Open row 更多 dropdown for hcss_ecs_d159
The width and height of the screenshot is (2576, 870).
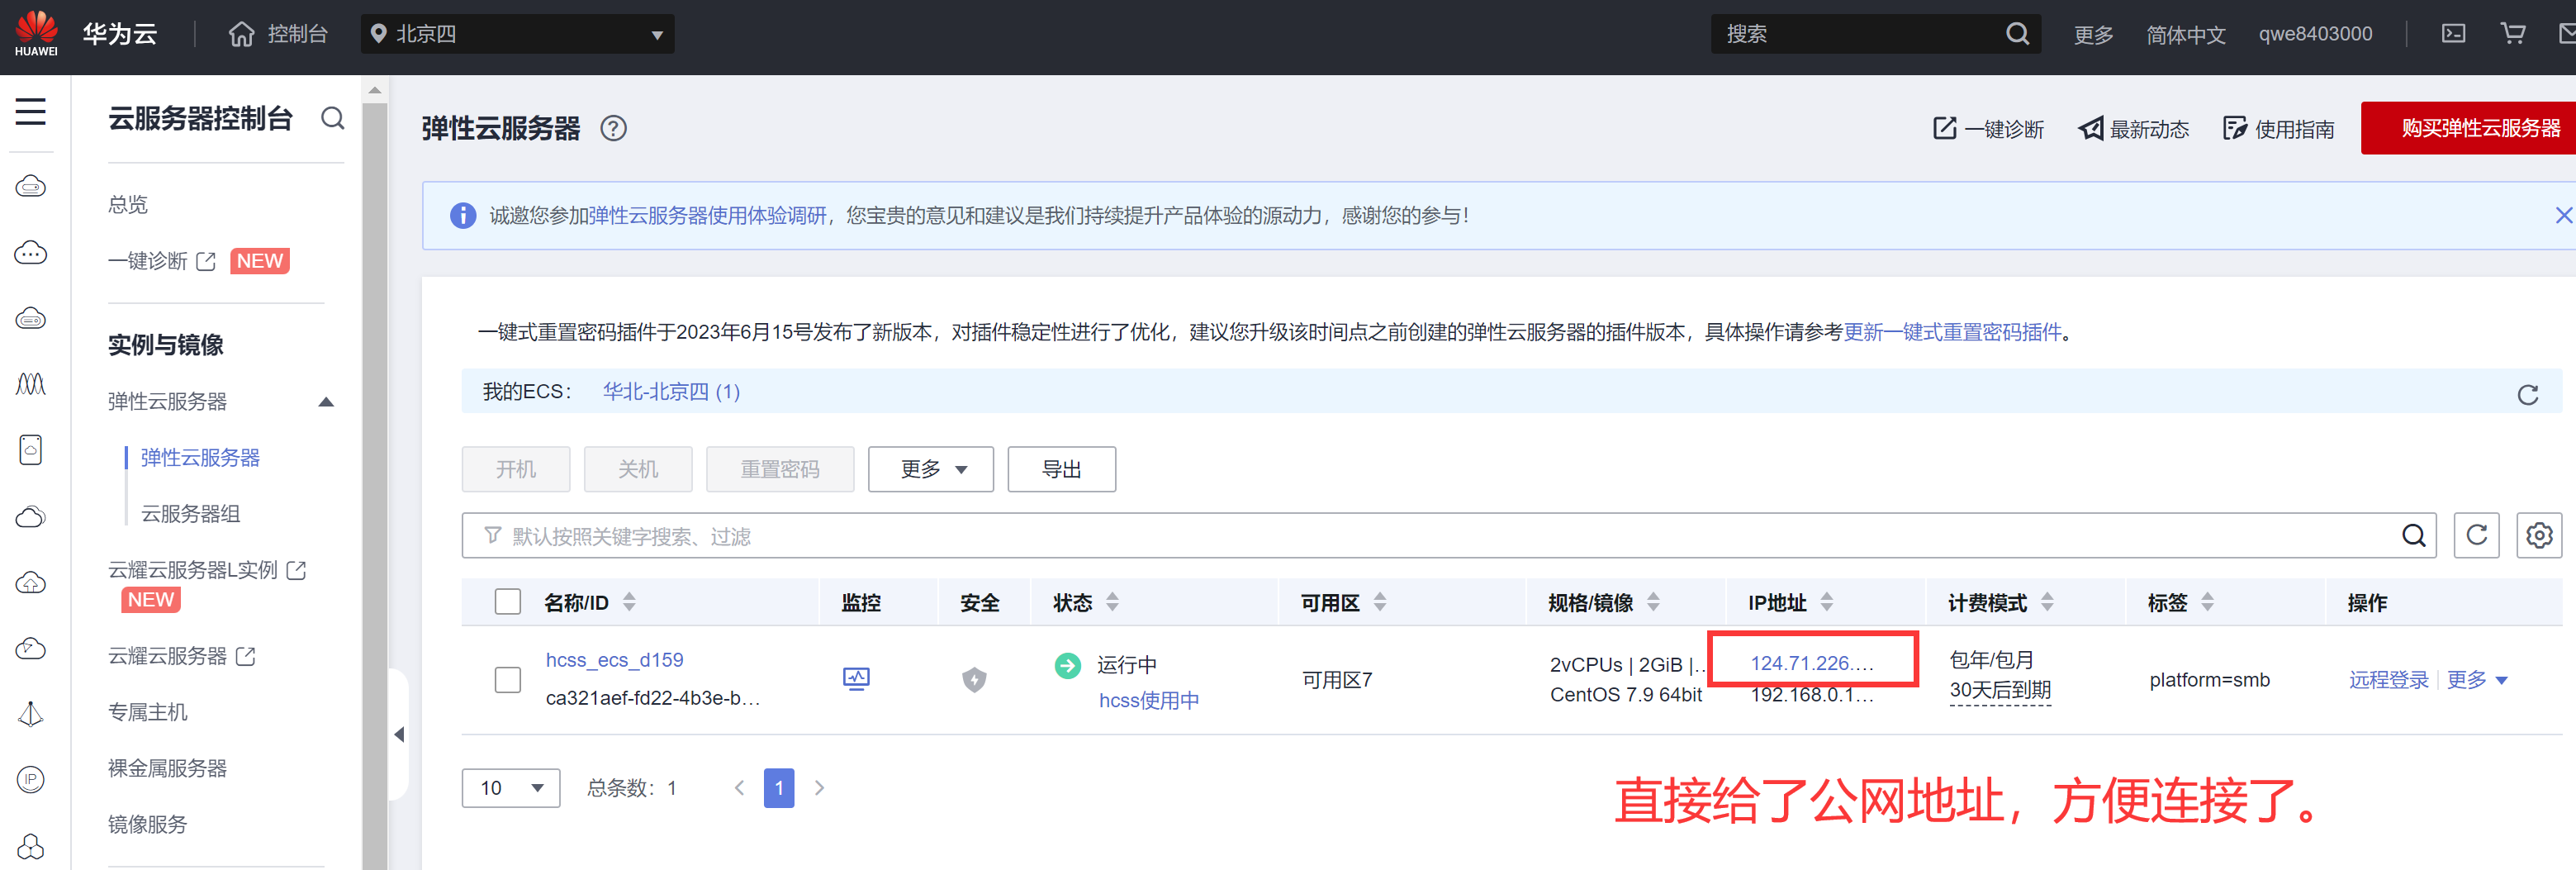tap(2477, 680)
